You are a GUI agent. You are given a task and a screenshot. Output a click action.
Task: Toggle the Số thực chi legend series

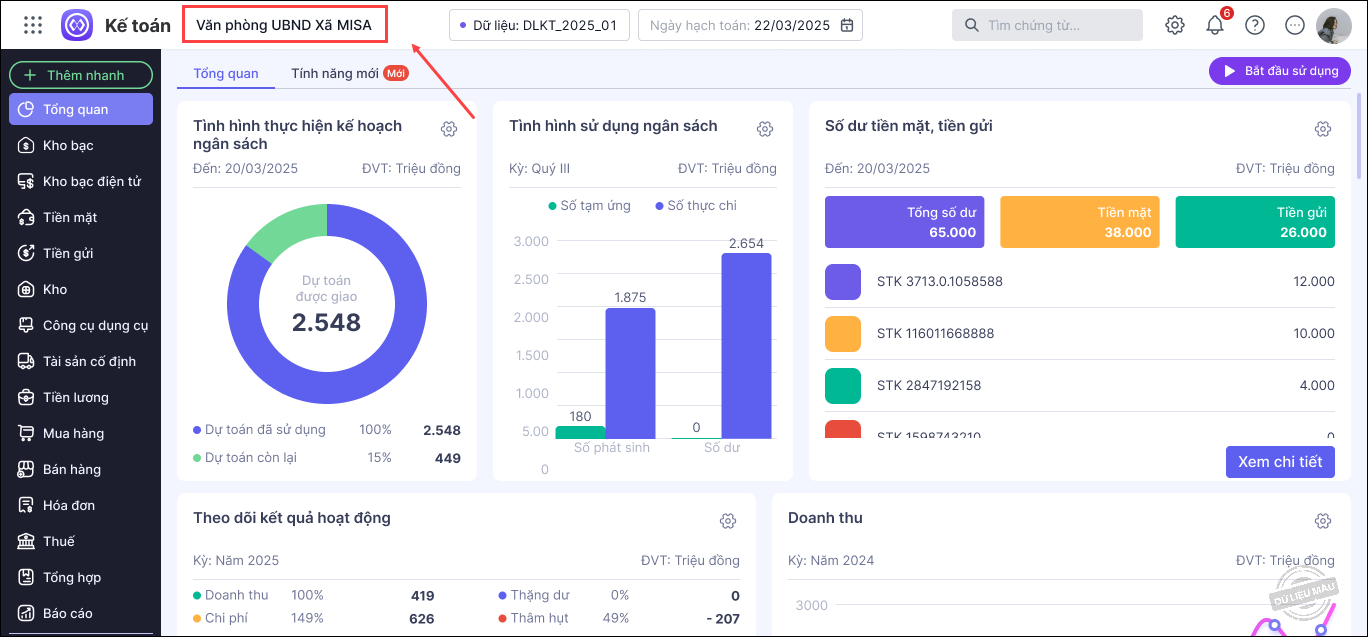point(695,205)
